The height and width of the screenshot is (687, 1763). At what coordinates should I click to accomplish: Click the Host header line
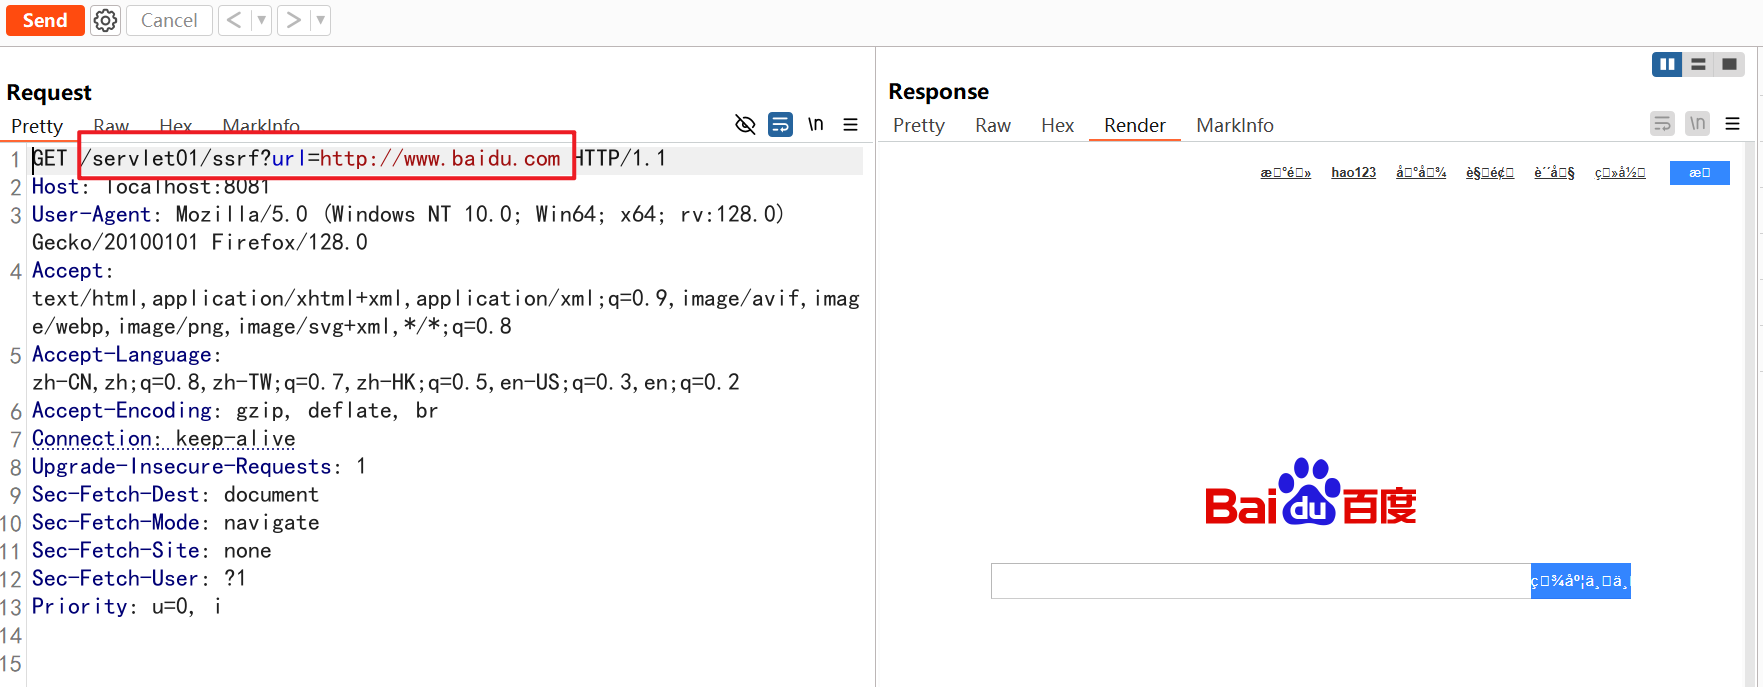click(x=151, y=186)
